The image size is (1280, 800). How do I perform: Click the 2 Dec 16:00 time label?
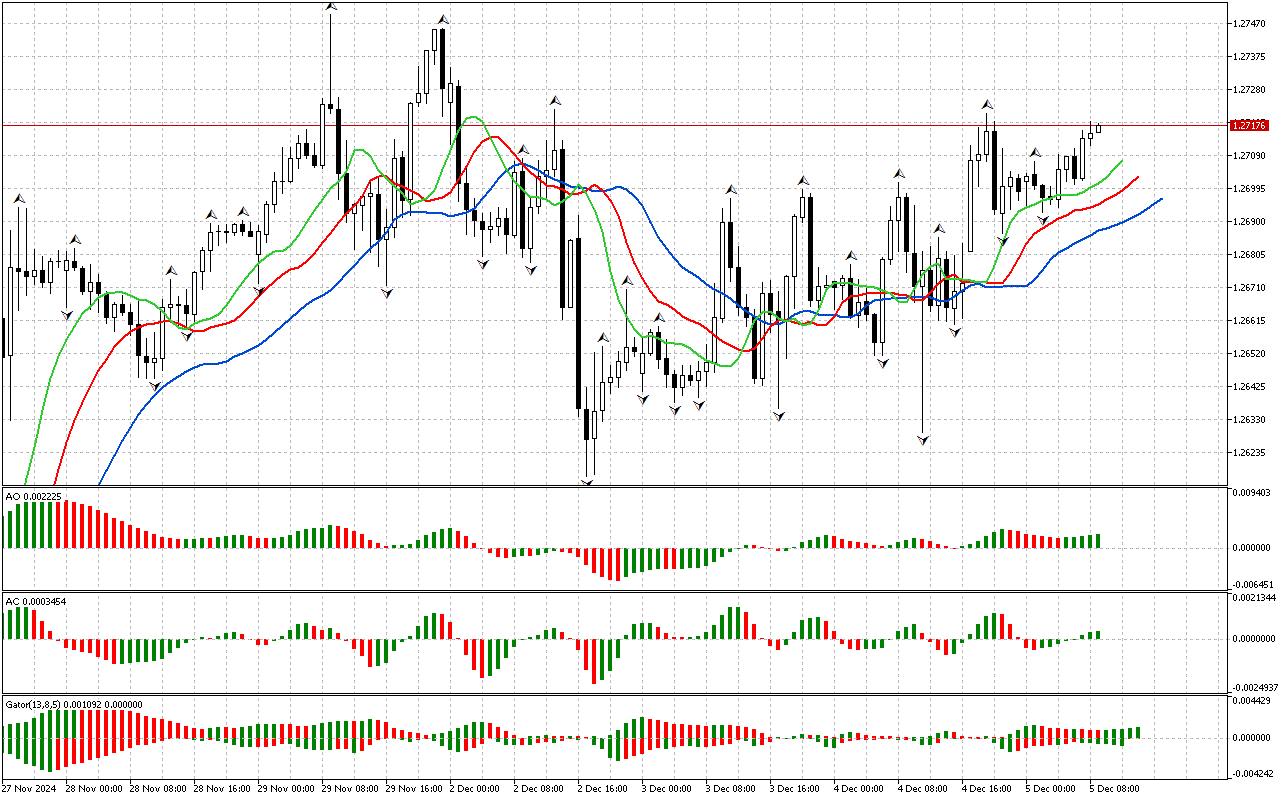(x=604, y=789)
